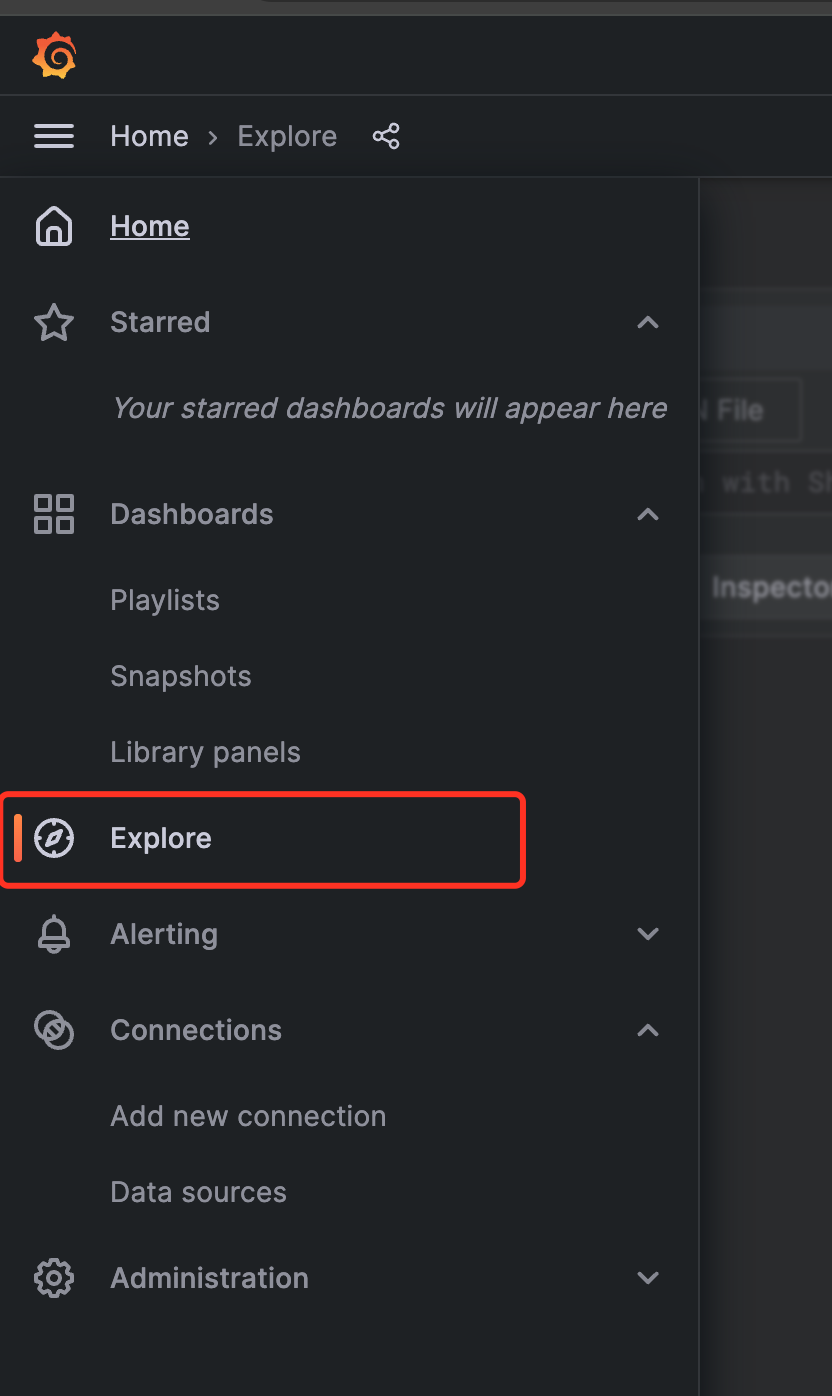This screenshot has width=832, height=1396.
Task: Close the hamburger navigation menu
Action: tap(54, 136)
